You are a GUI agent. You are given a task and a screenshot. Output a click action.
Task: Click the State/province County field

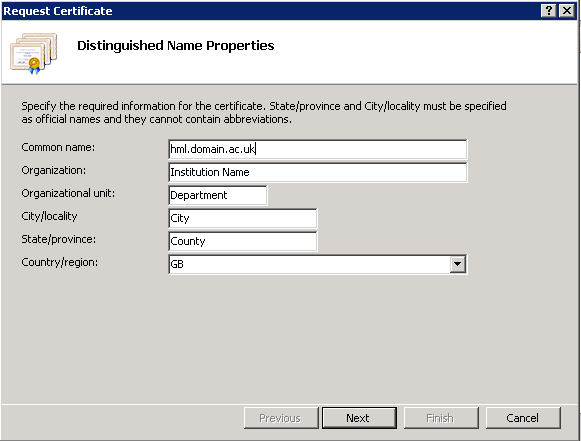point(243,241)
